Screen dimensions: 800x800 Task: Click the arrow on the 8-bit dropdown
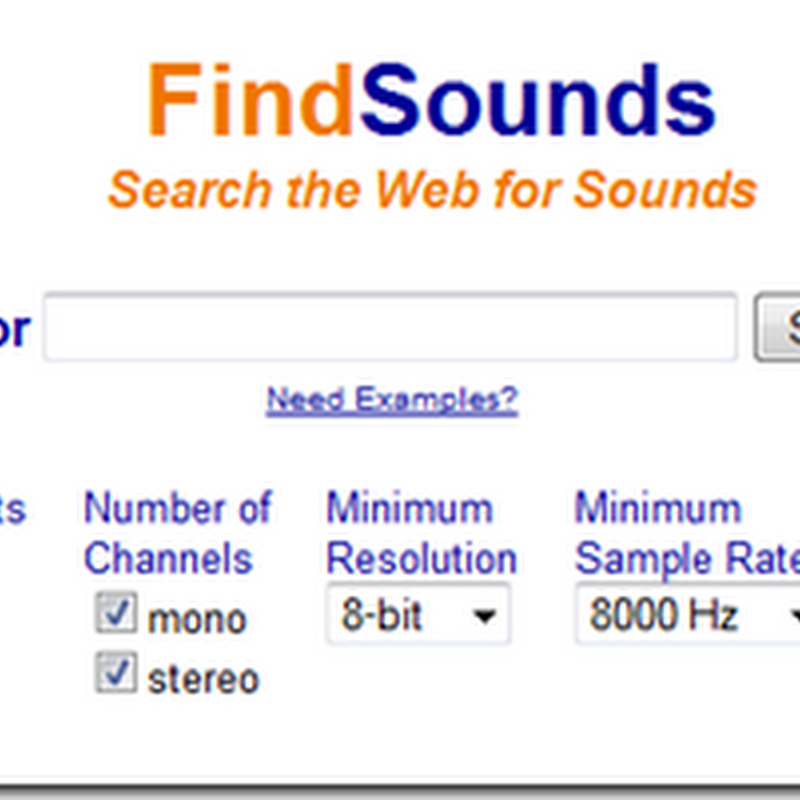click(484, 616)
